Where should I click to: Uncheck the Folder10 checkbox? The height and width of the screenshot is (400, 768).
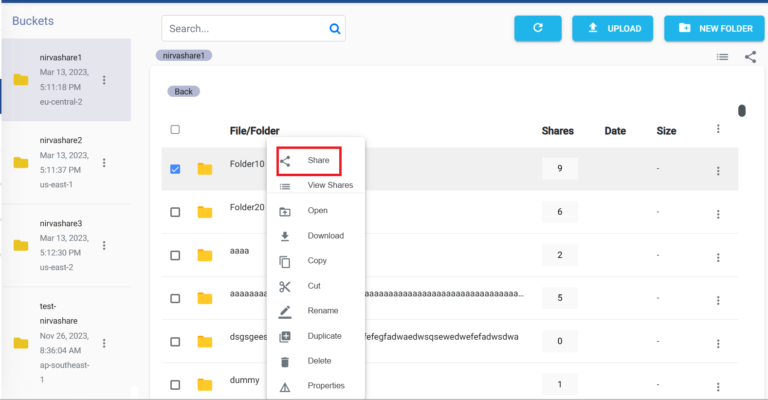coord(175,169)
